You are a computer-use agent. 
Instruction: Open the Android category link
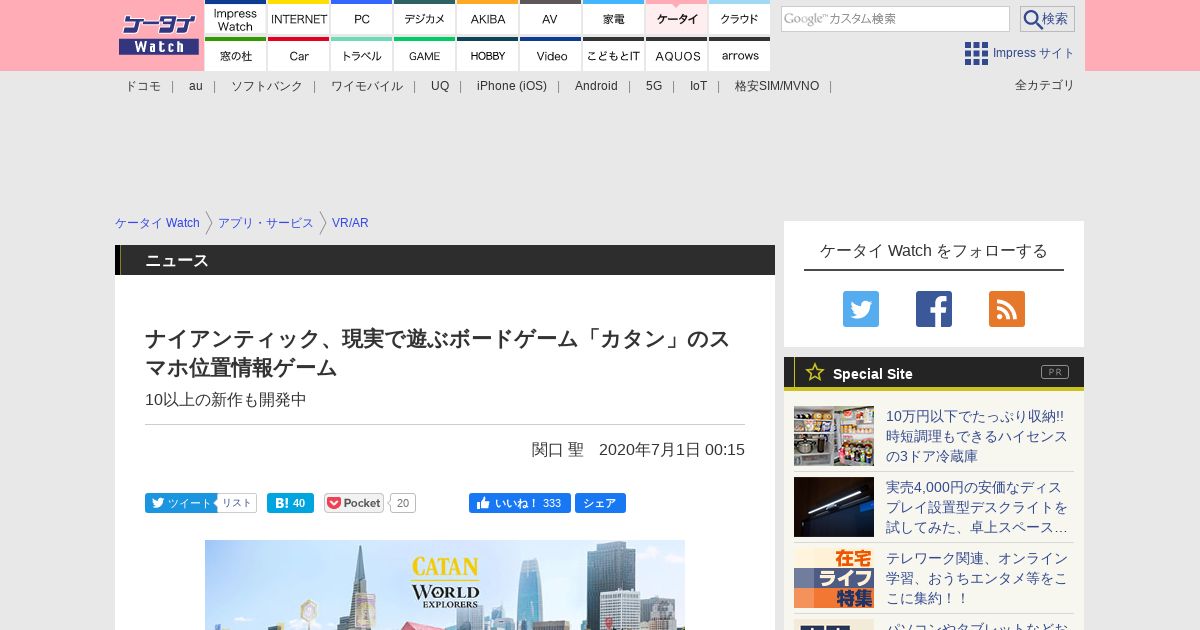point(596,86)
